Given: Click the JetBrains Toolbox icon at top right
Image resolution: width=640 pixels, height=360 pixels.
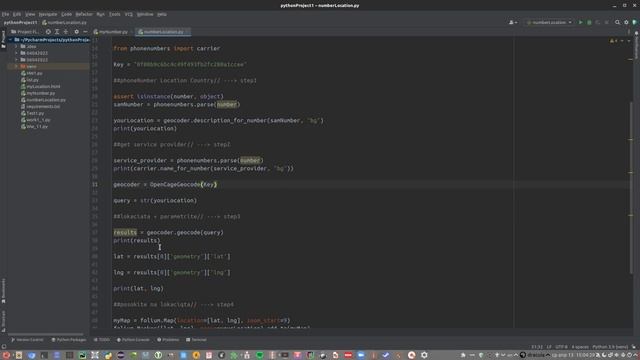Looking at the screenshot, I should pos(635,22).
